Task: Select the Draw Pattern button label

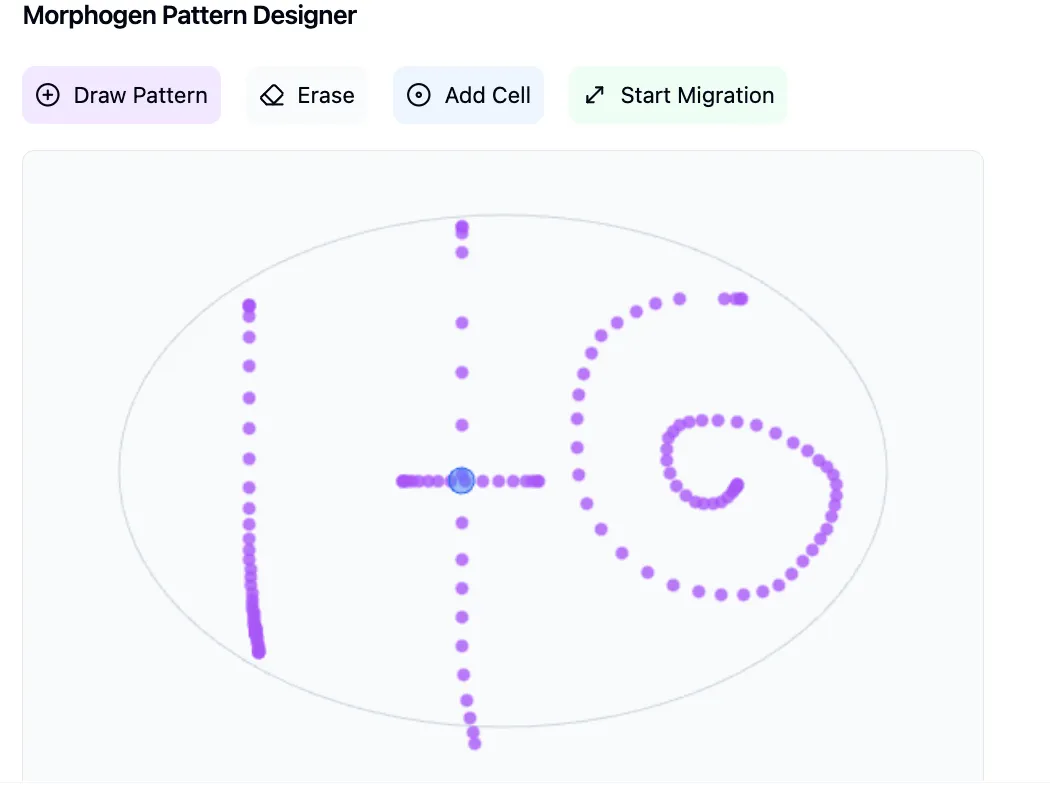Action: click(141, 95)
